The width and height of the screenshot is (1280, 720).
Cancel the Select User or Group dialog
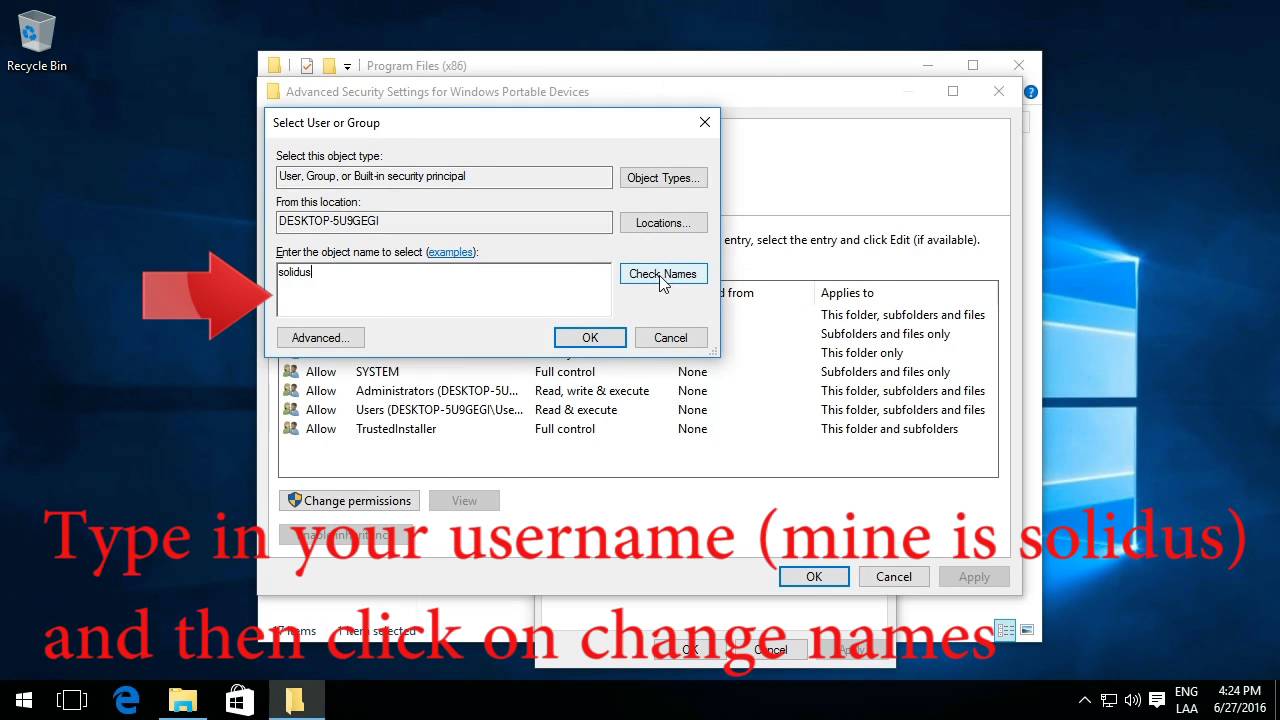coord(671,338)
